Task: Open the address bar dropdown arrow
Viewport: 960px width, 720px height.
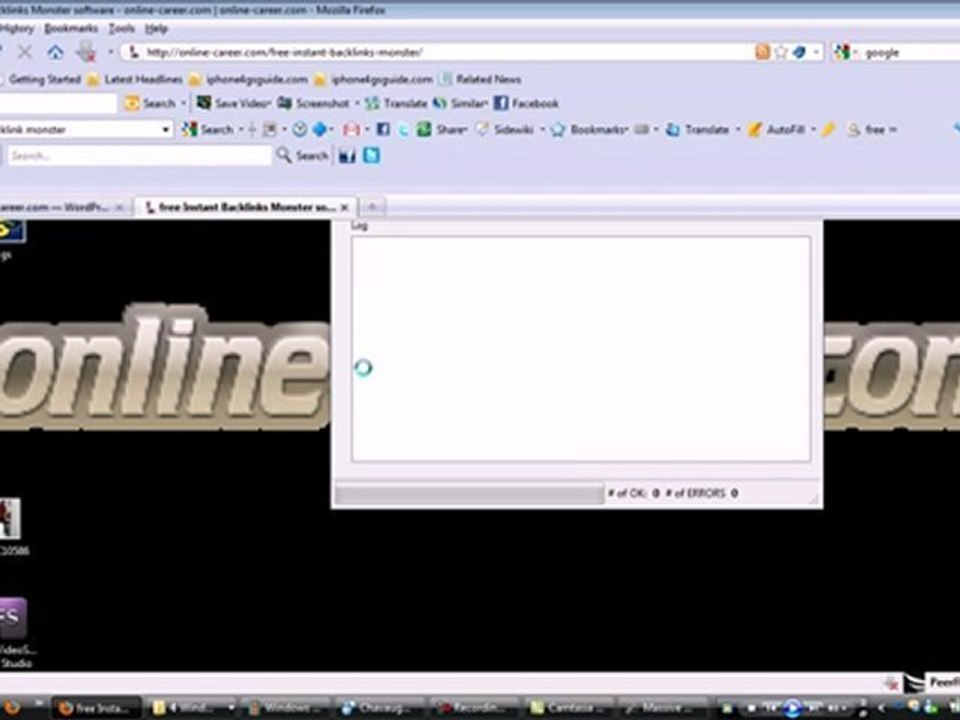Action: [x=816, y=52]
